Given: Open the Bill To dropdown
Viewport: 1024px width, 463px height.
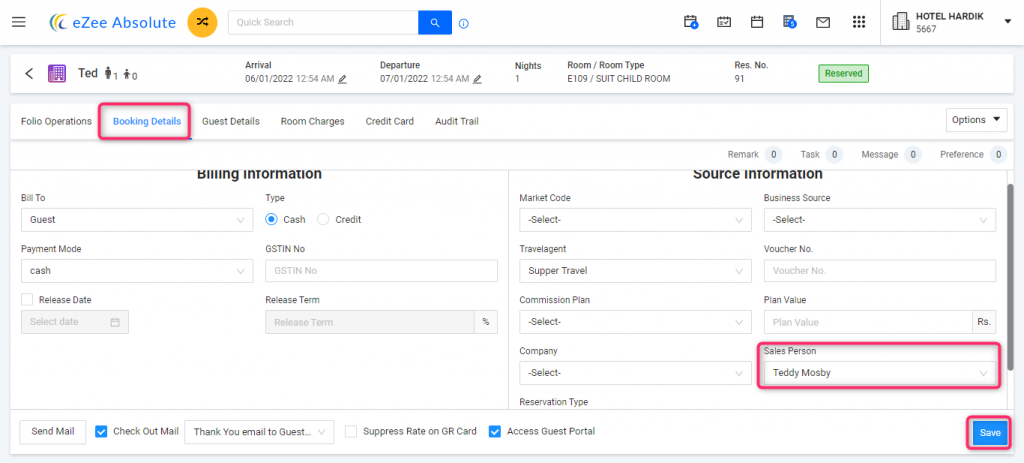Looking at the screenshot, I should point(137,220).
